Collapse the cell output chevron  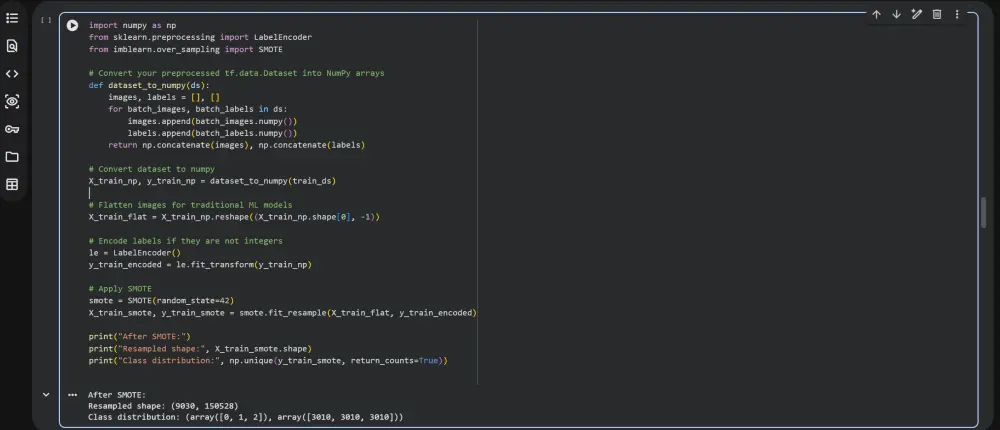click(x=46, y=395)
